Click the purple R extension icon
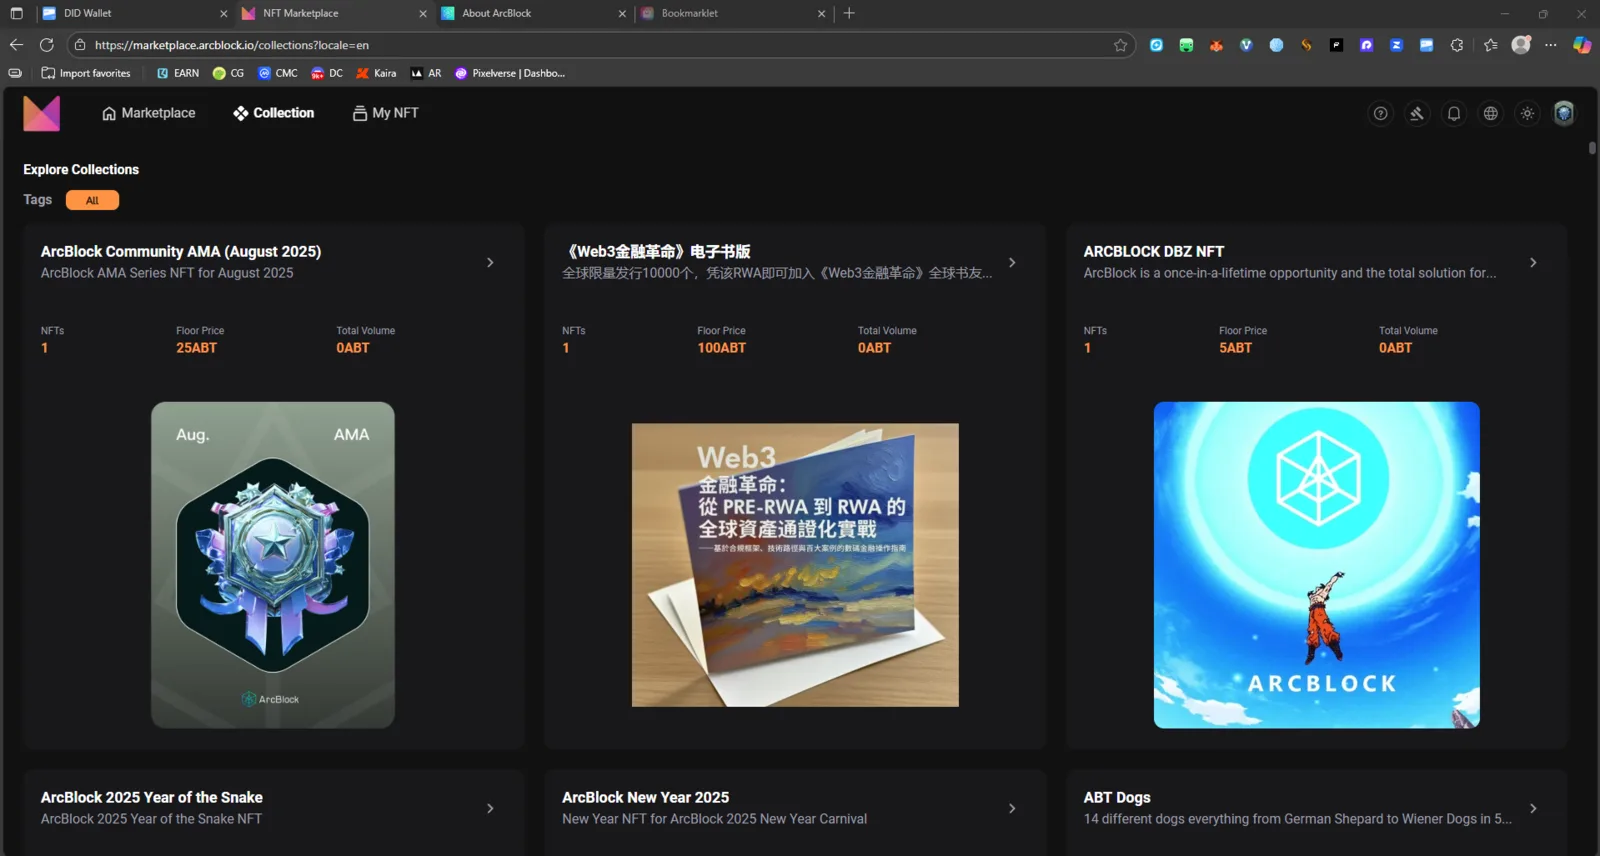This screenshot has height=856, width=1600. point(1366,45)
